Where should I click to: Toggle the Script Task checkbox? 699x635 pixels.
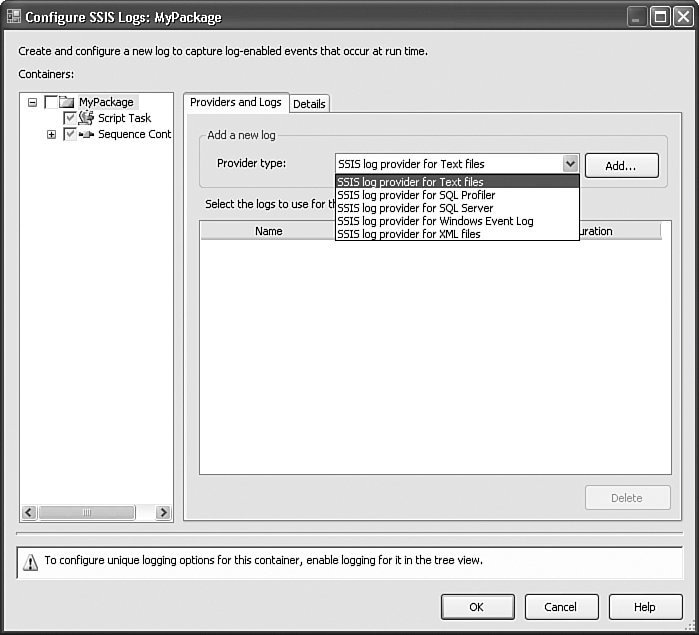tap(70, 118)
